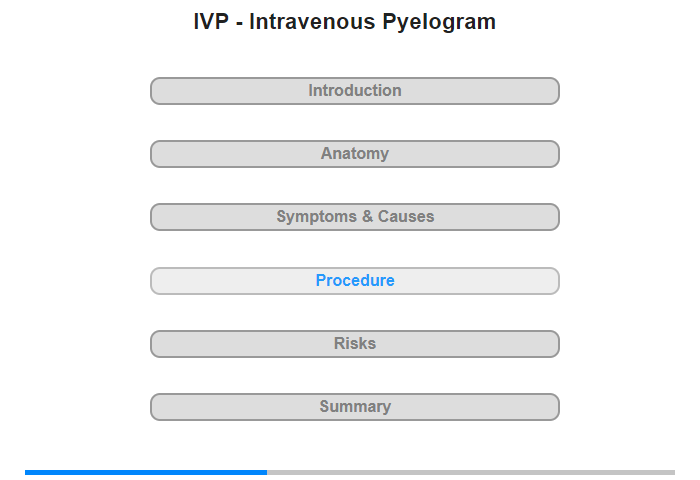Click the blue Procedure text label
700x480 pixels.
(355, 280)
